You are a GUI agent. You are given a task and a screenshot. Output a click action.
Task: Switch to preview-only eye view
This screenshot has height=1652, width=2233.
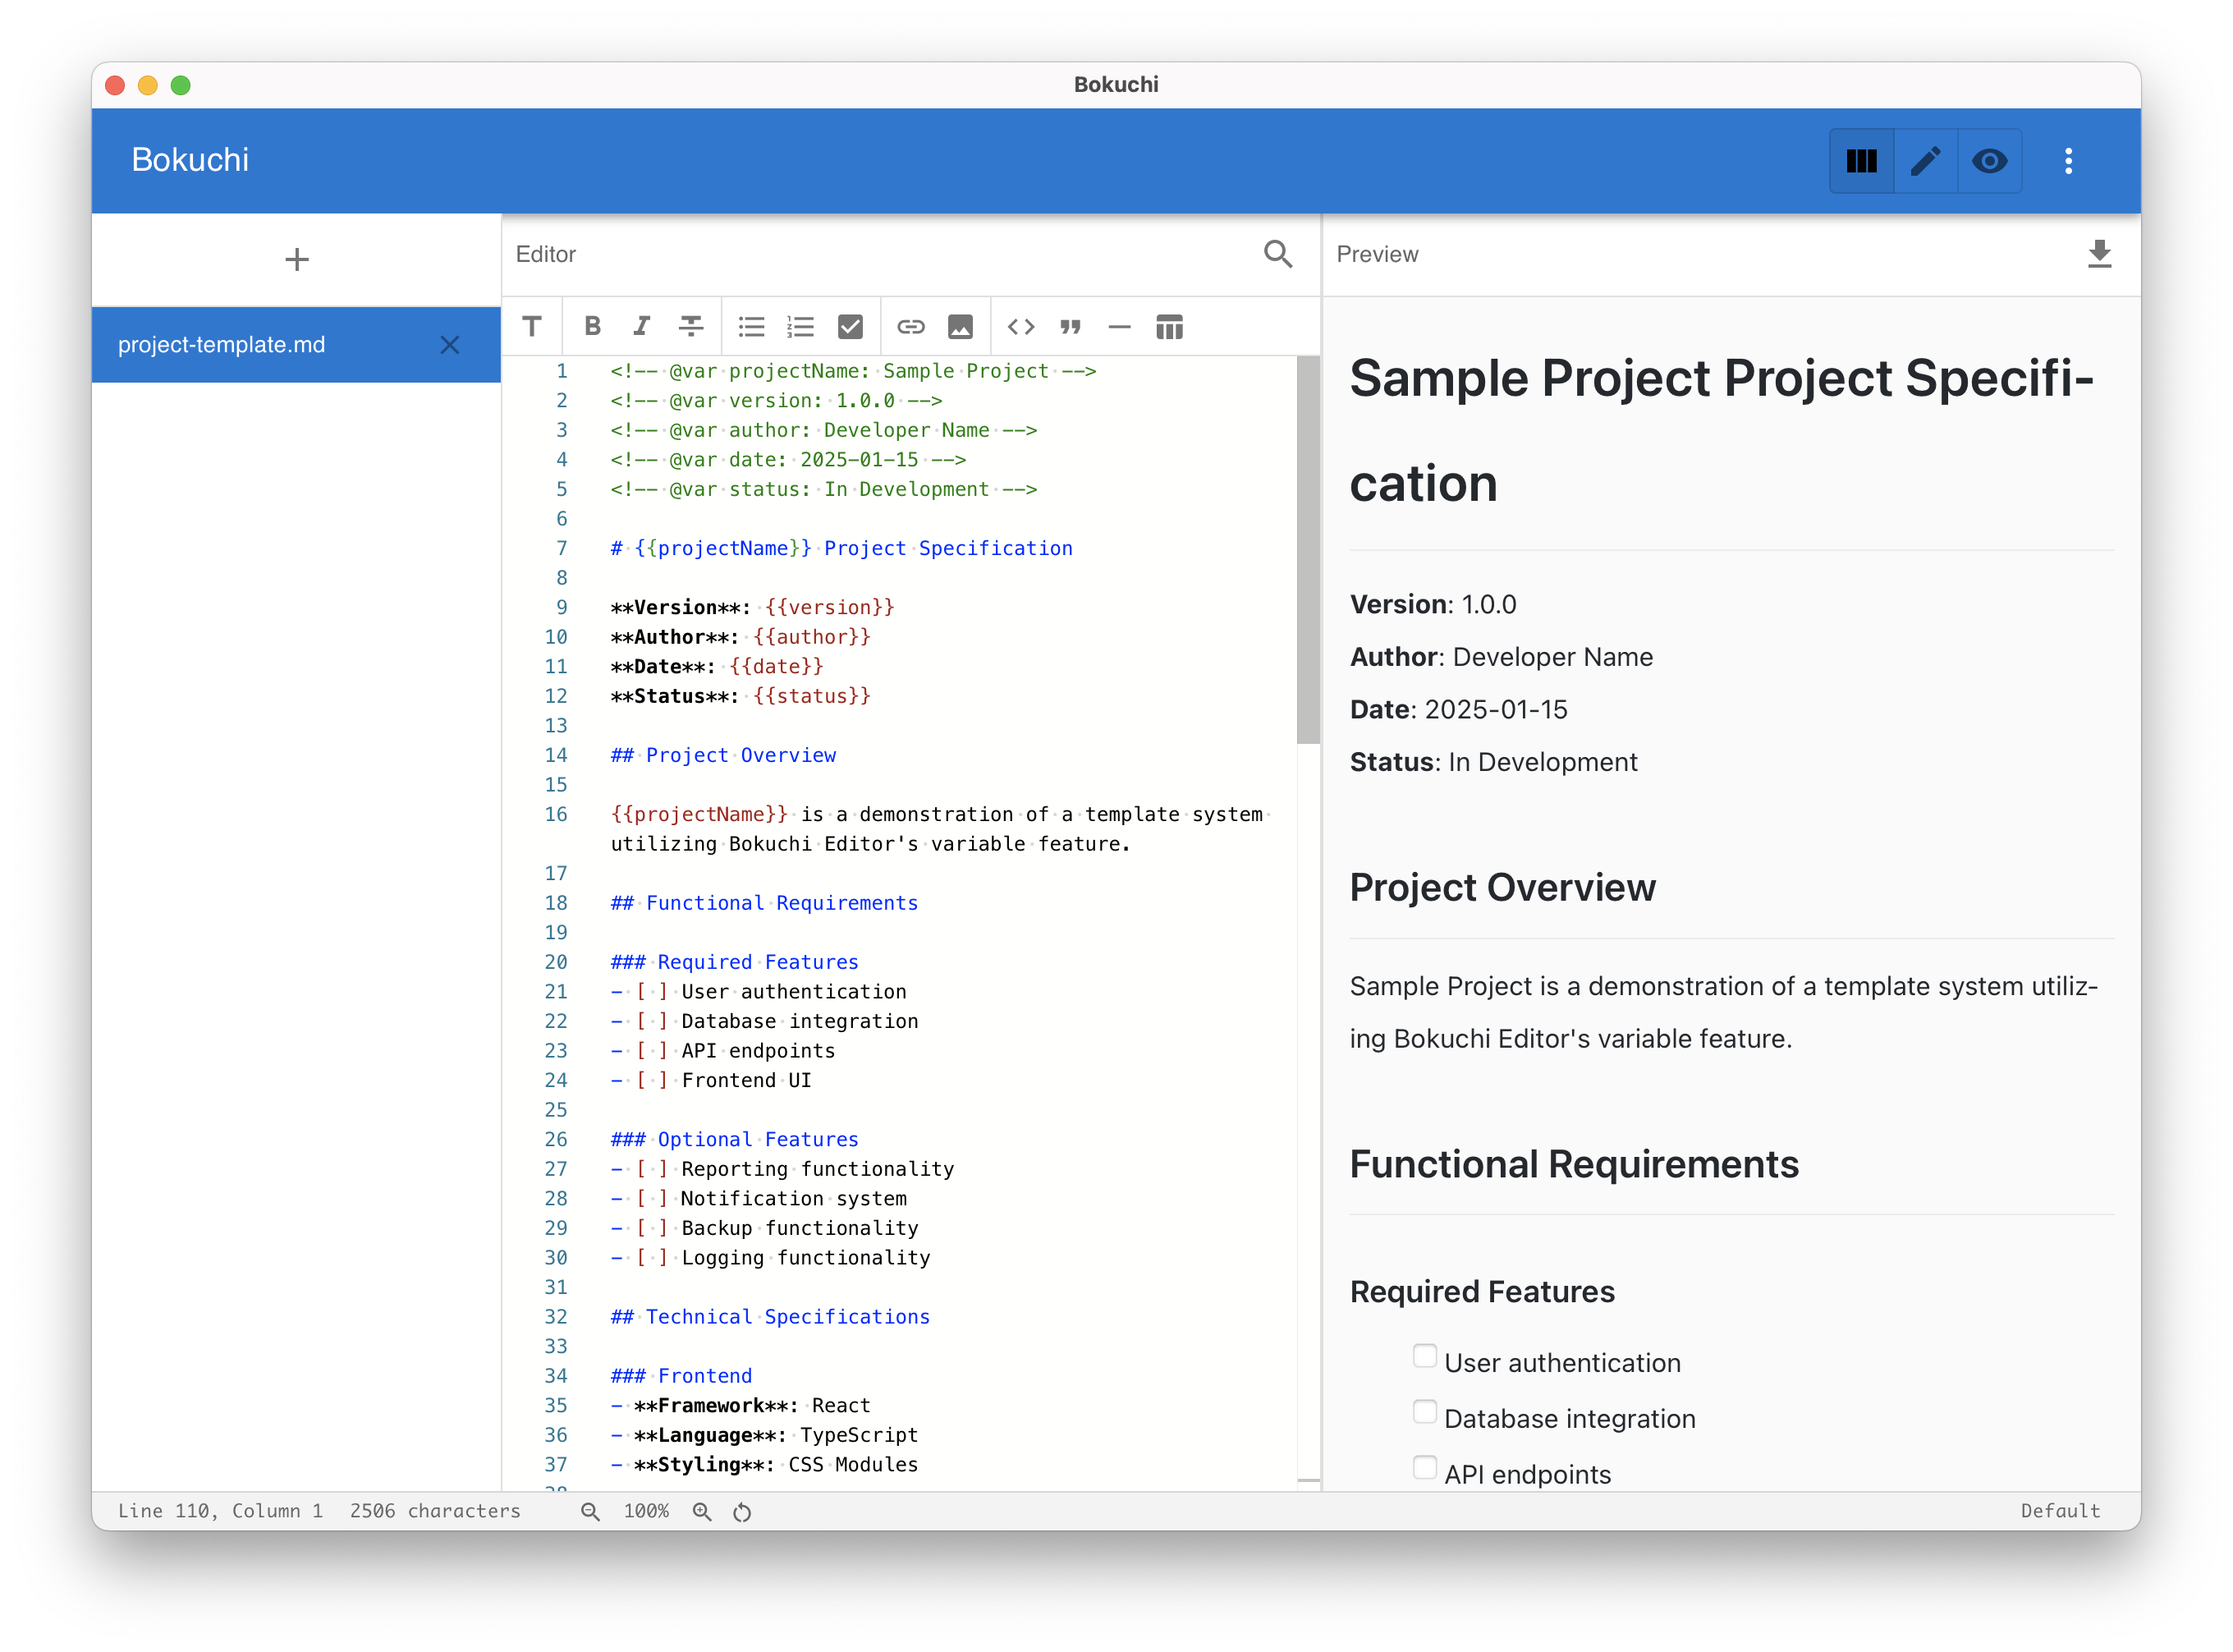pos(1989,161)
